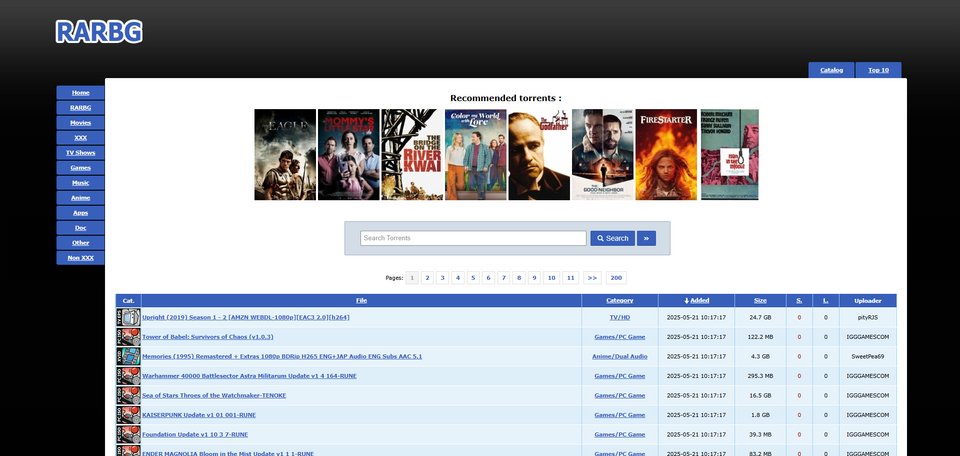960x456 pixels.
Task: Browse Doc category
Action: (80, 228)
